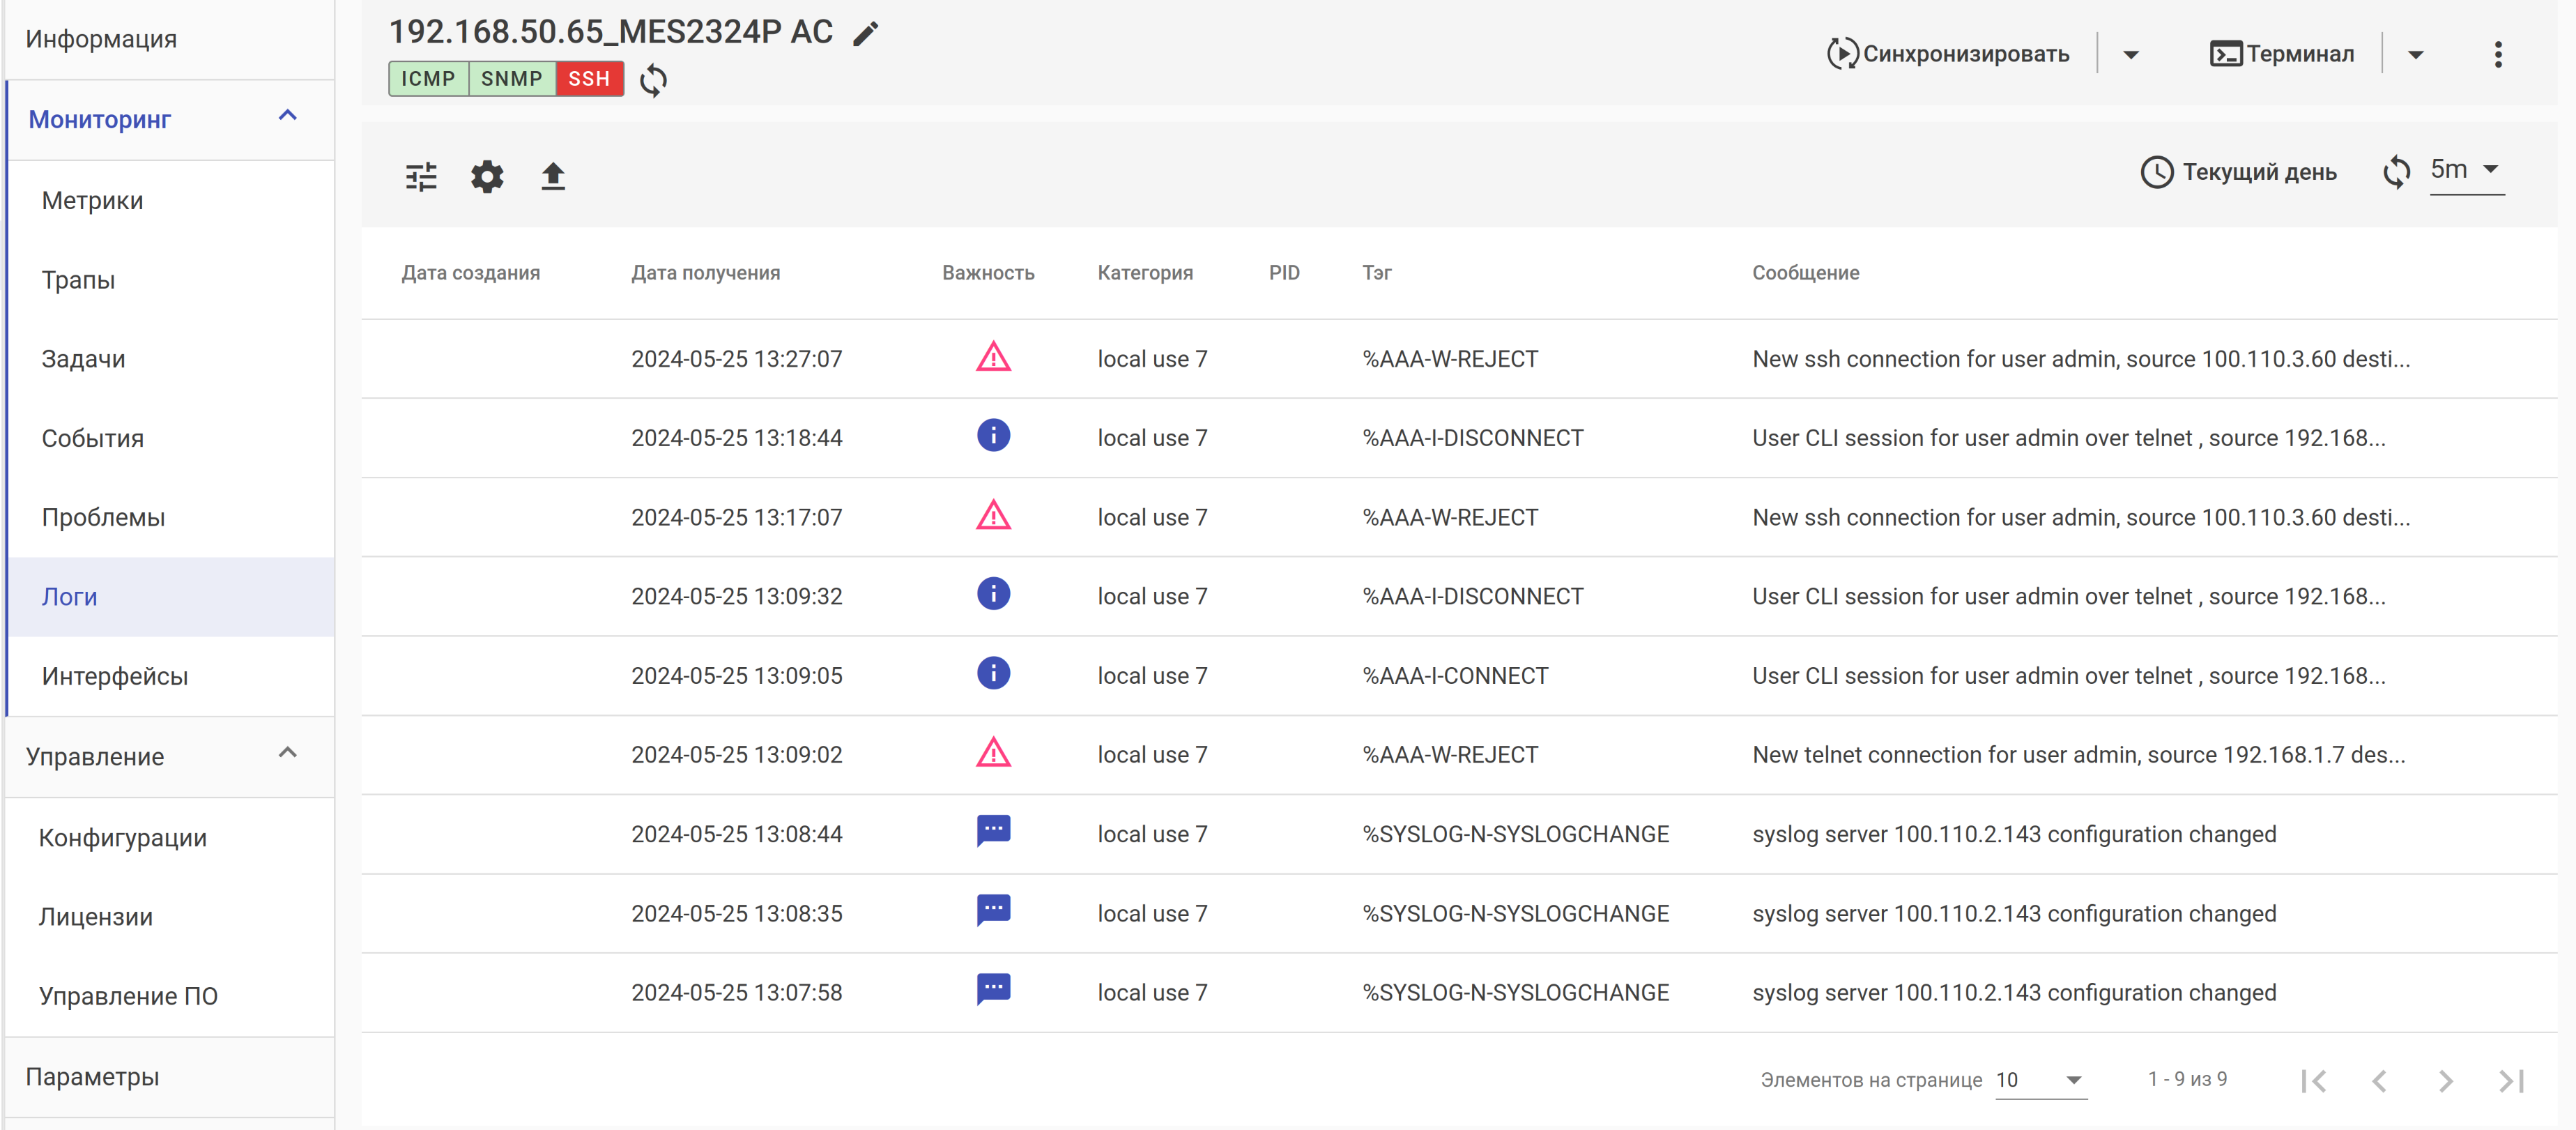Select Конфигурации in the sidebar
Screen dimensions: 2576x1130
point(123,837)
